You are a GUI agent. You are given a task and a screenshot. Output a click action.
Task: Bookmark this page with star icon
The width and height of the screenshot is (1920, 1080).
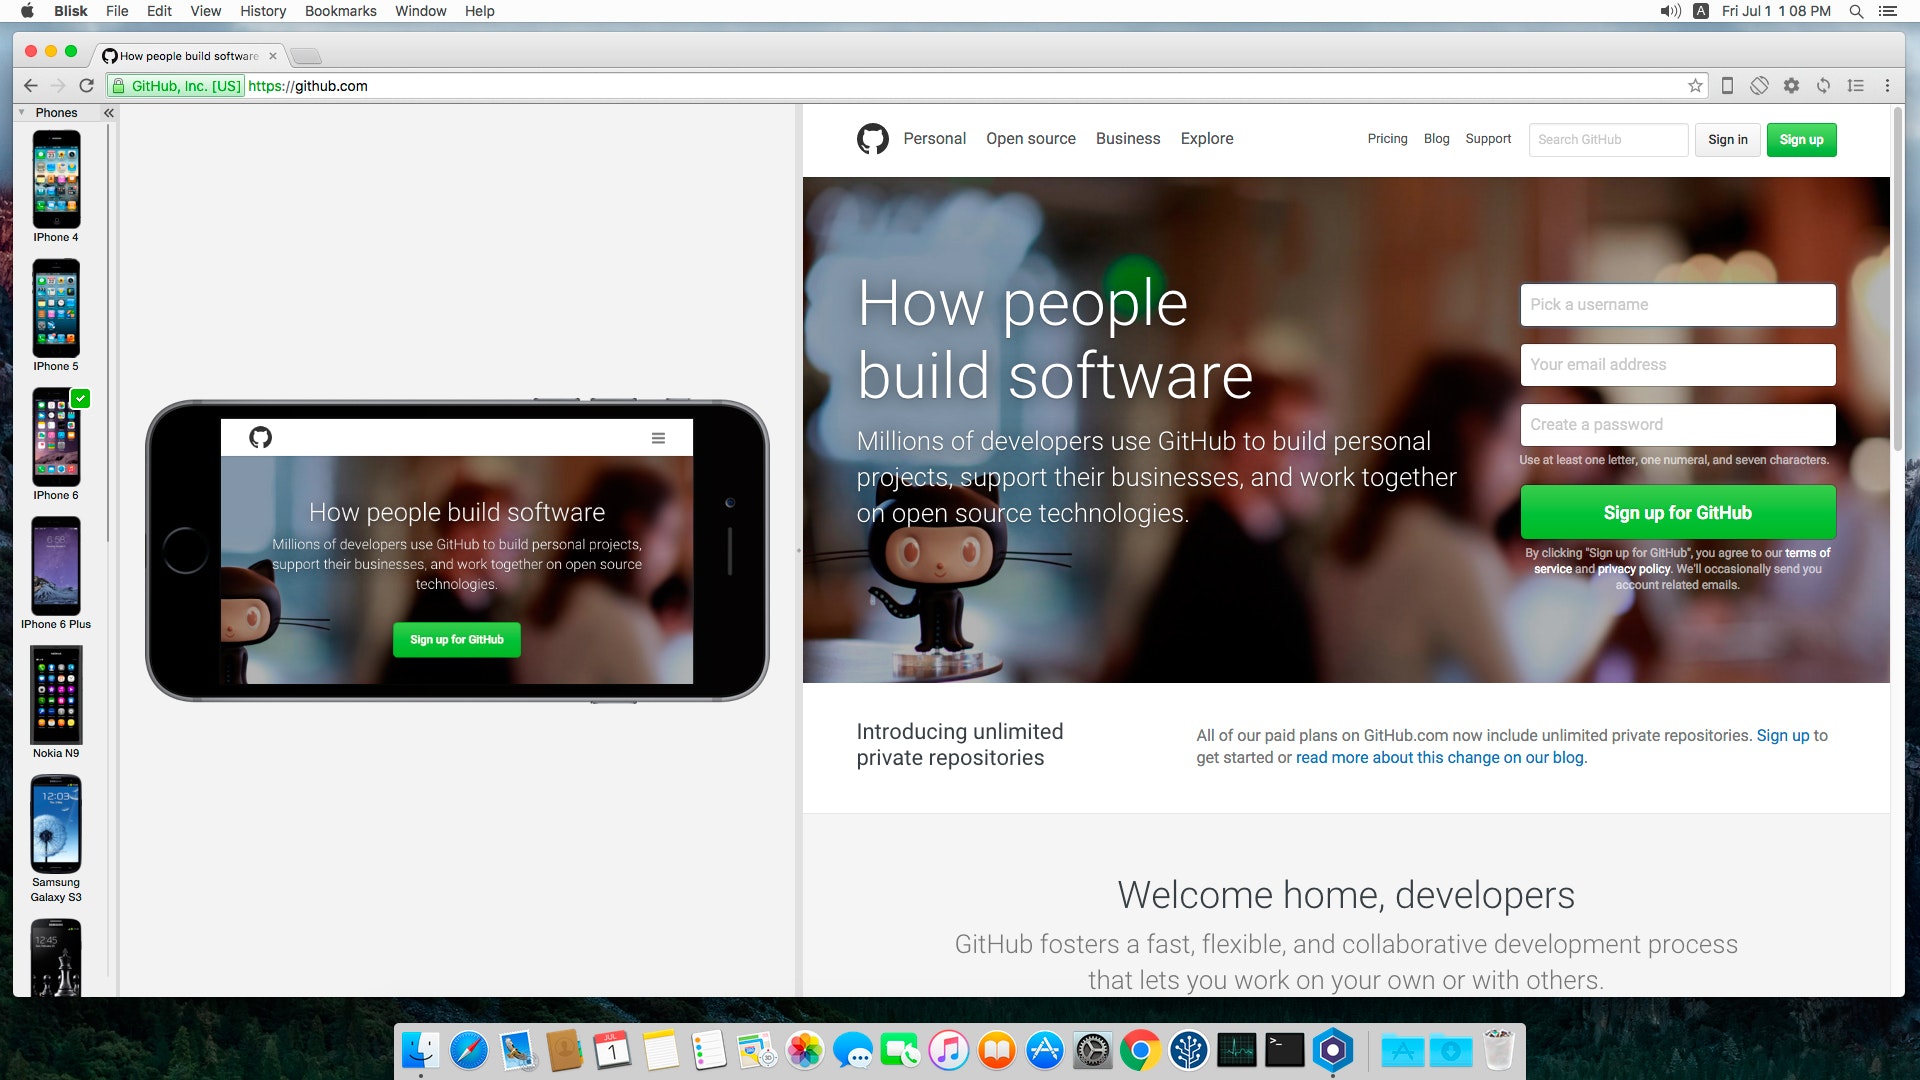[1695, 86]
